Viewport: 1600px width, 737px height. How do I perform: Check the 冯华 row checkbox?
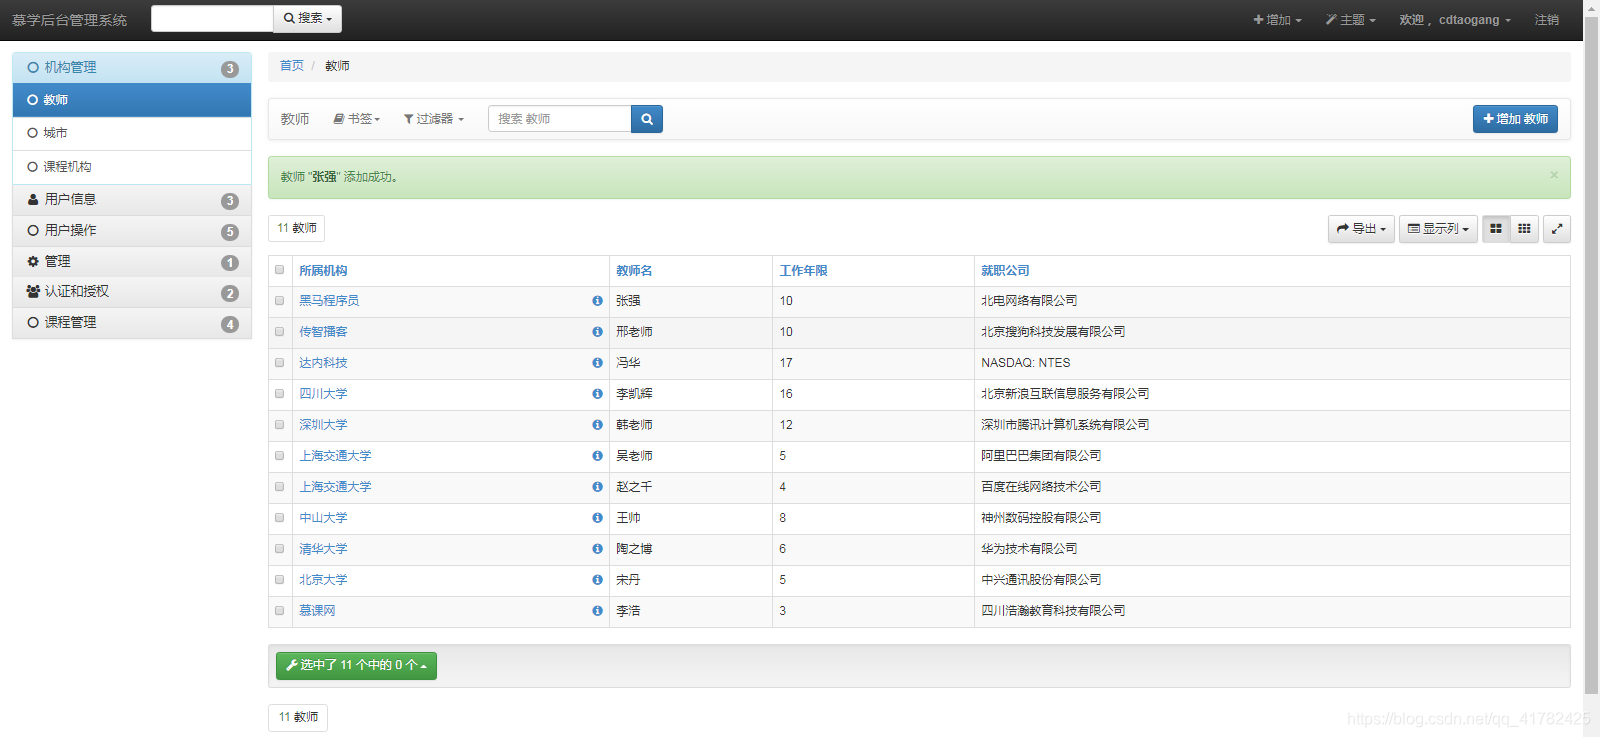[x=280, y=363]
